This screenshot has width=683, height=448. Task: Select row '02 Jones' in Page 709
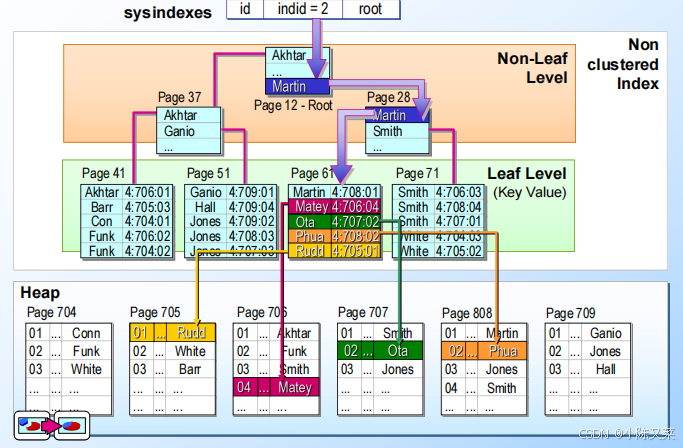point(588,351)
